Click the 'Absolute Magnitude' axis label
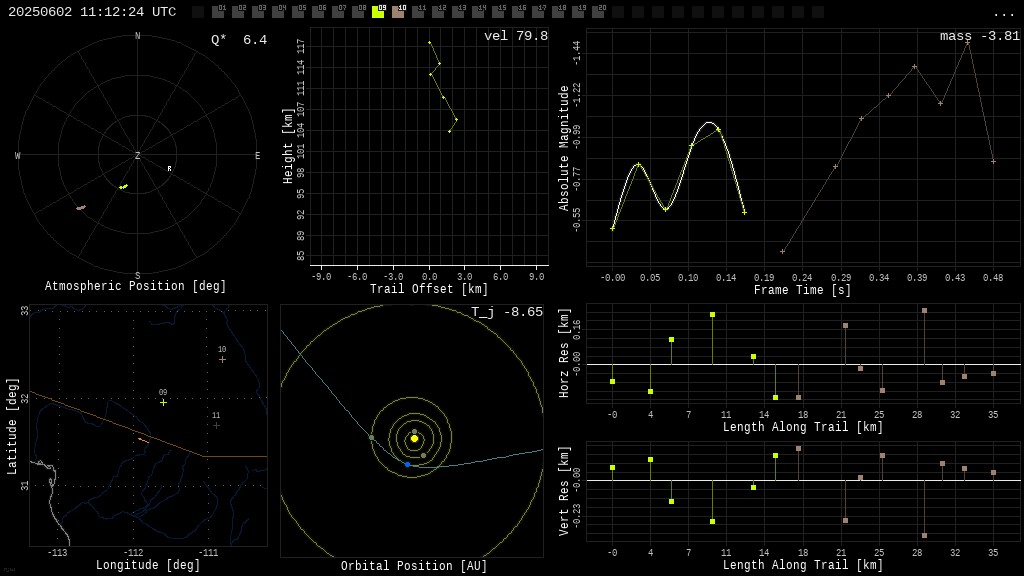This screenshot has height=576, width=1024. pos(564,148)
